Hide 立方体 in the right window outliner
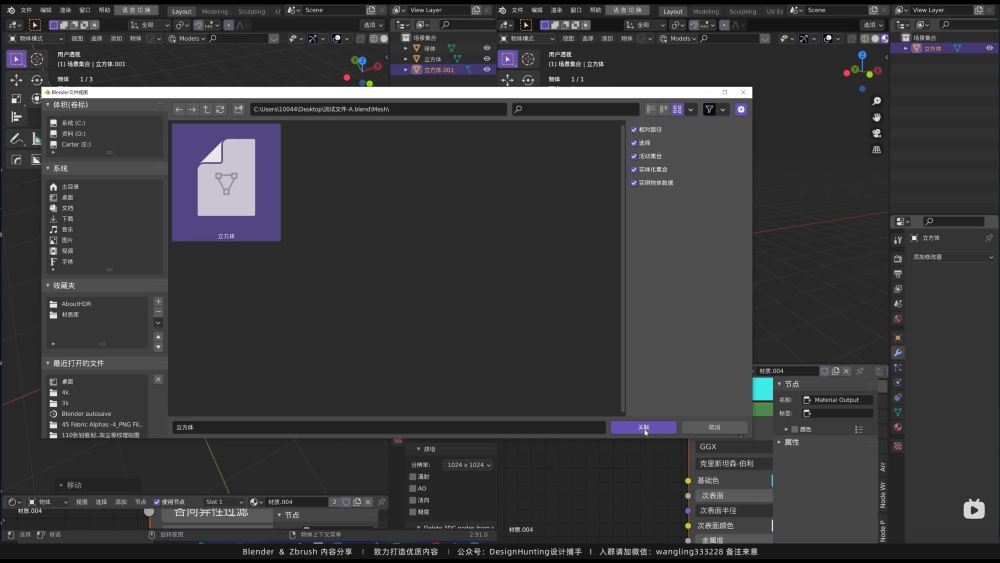Viewport: 1000px width, 563px height. [x=989, y=48]
